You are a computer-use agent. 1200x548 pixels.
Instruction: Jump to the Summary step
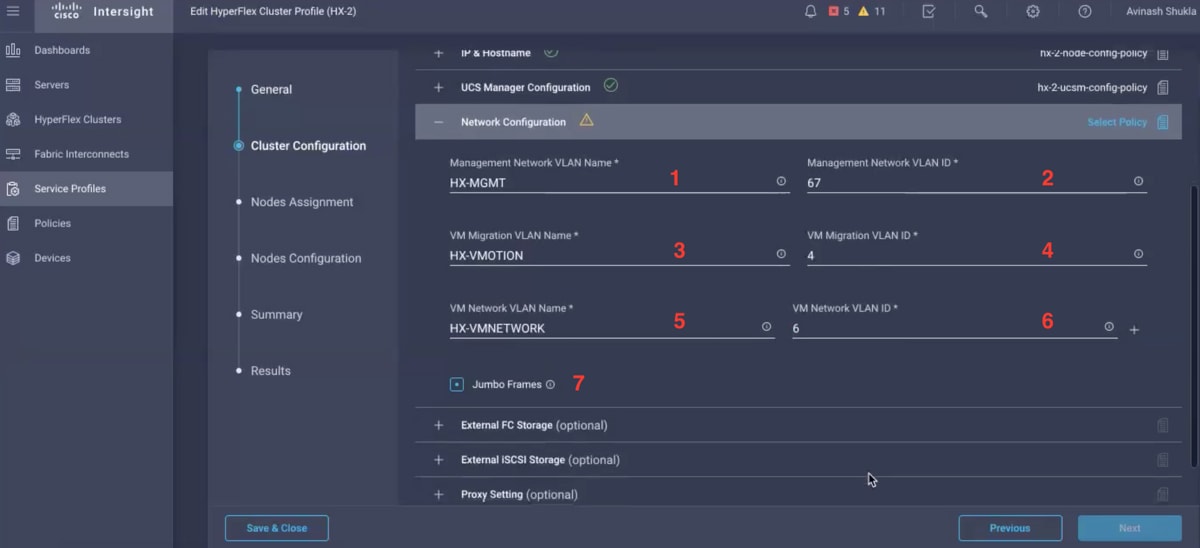click(x=276, y=314)
